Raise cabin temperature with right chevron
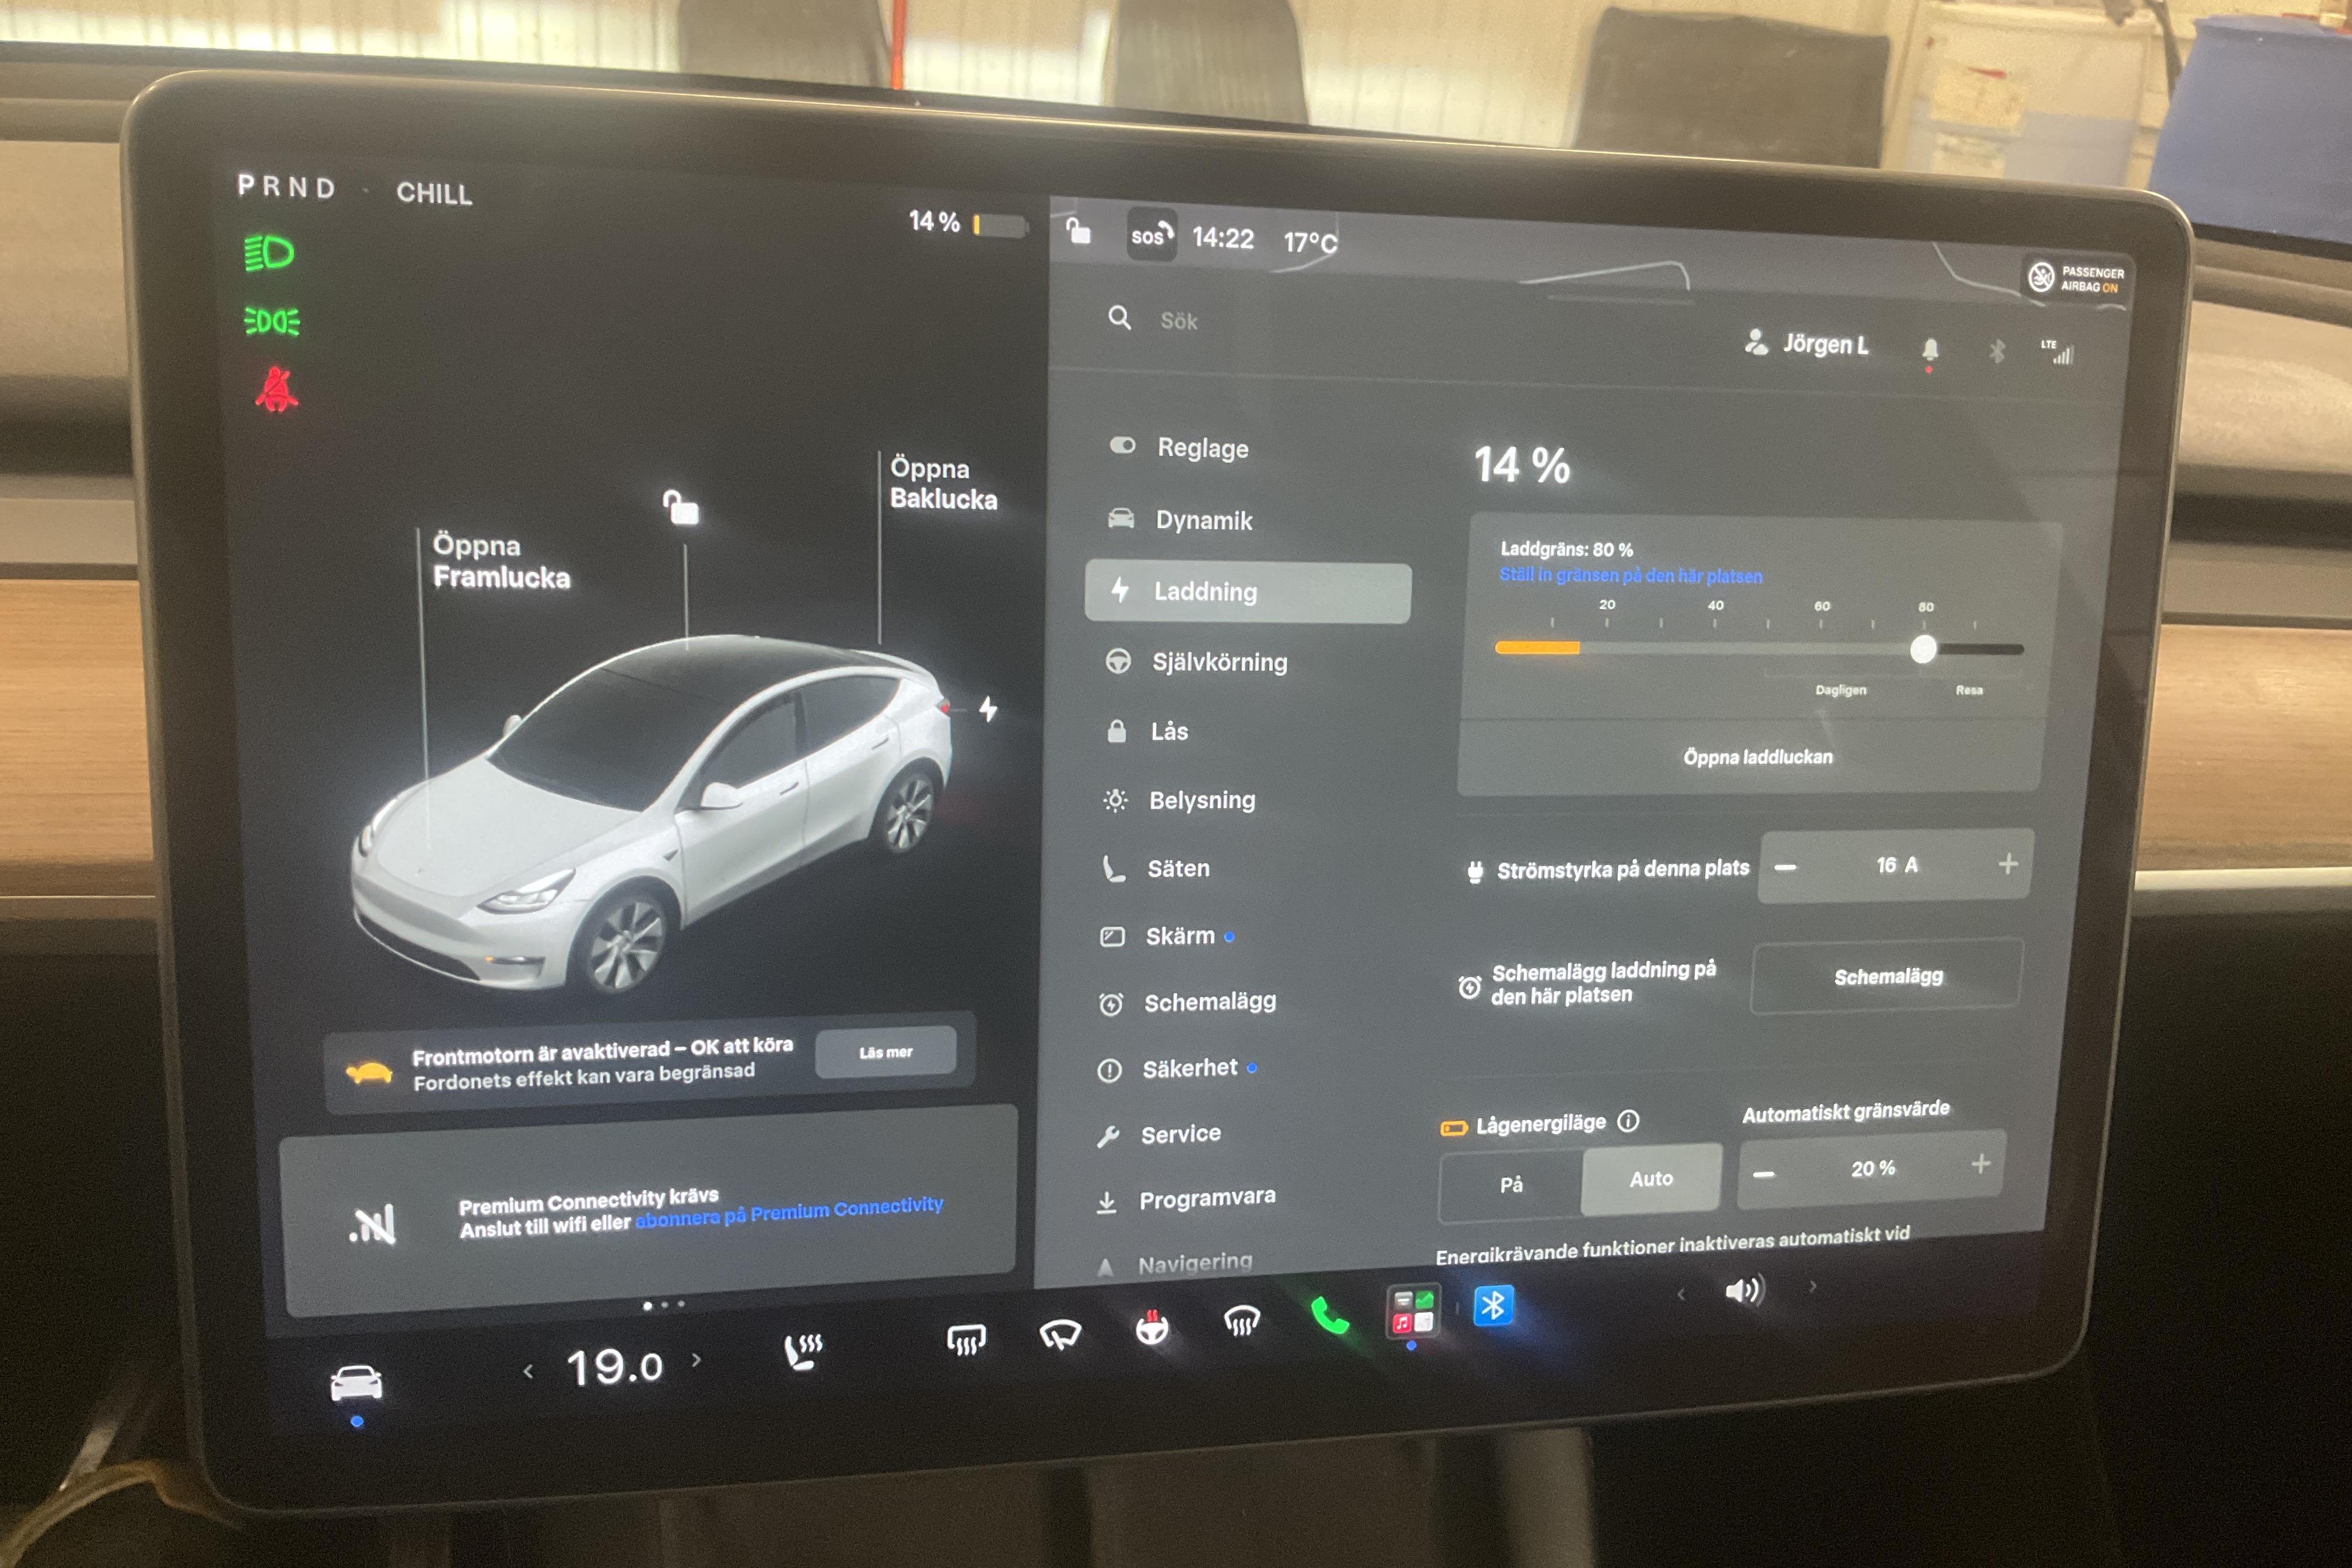The image size is (2352, 1568). (x=697, y=1360)
